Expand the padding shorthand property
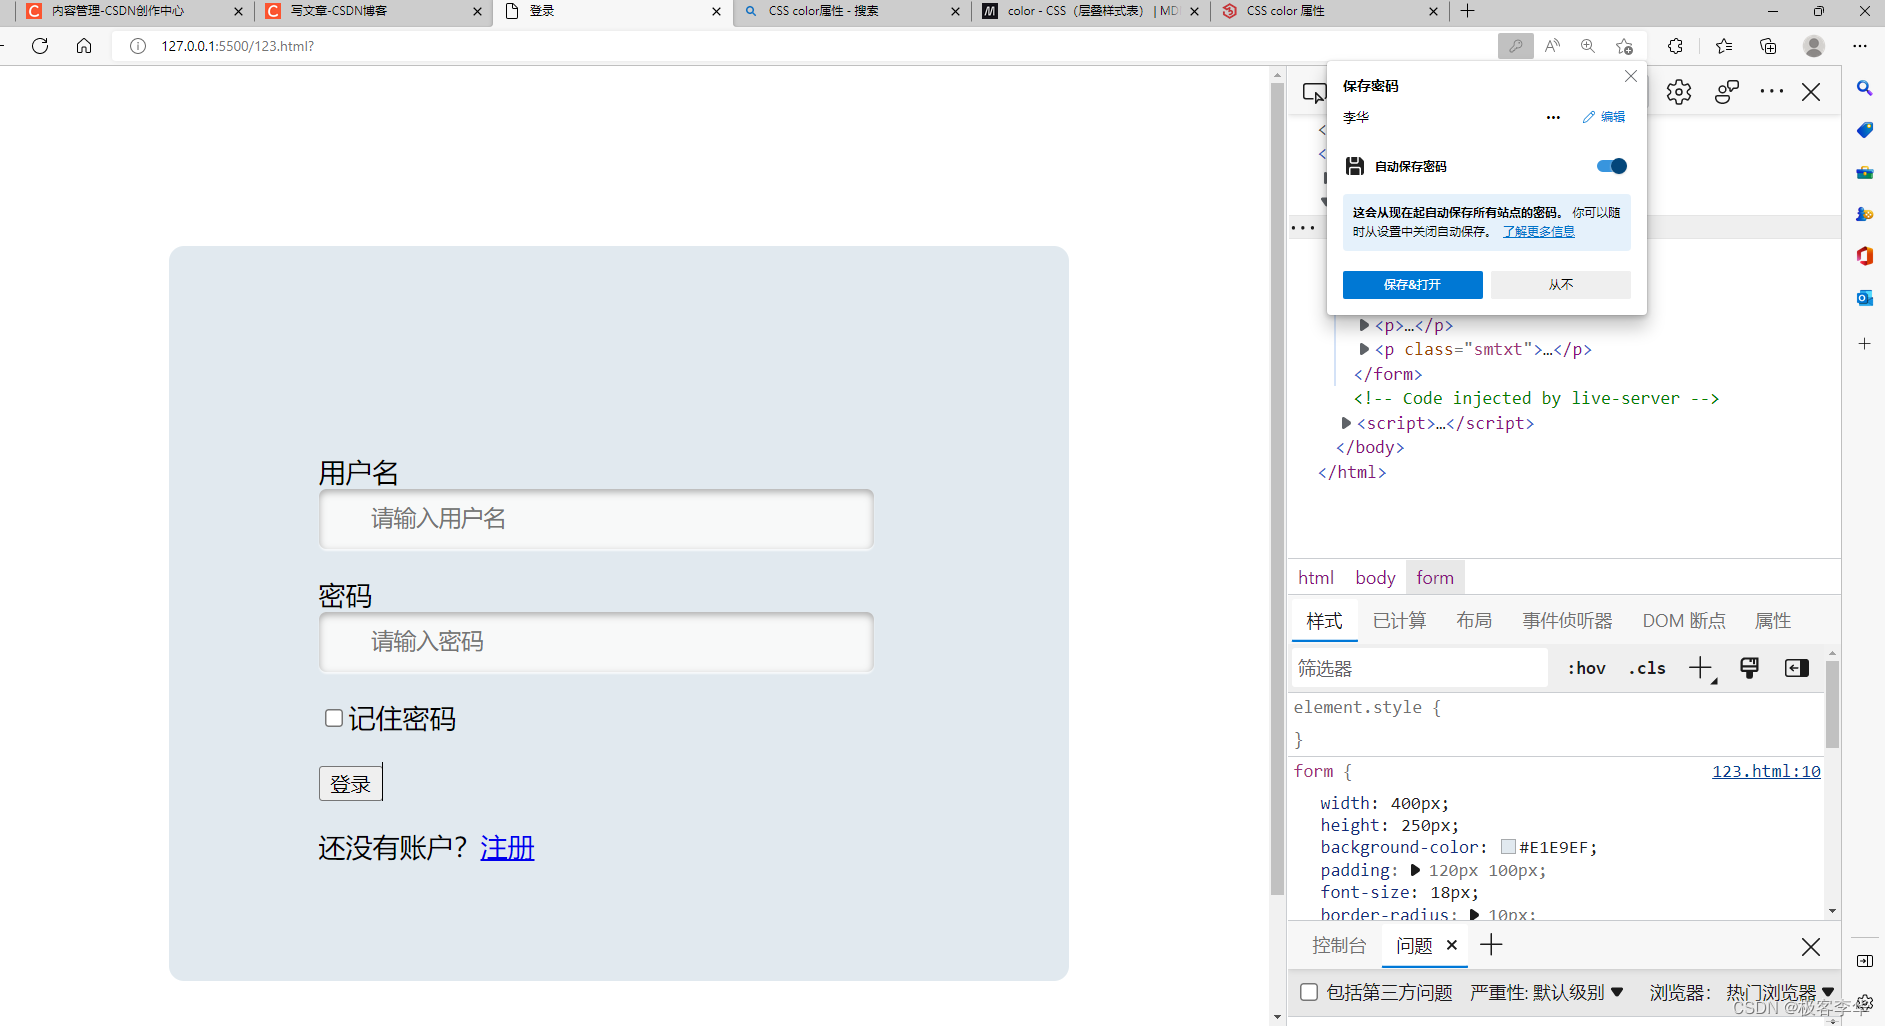This screenshot has width=1885, height=1026. (1415, 870)
